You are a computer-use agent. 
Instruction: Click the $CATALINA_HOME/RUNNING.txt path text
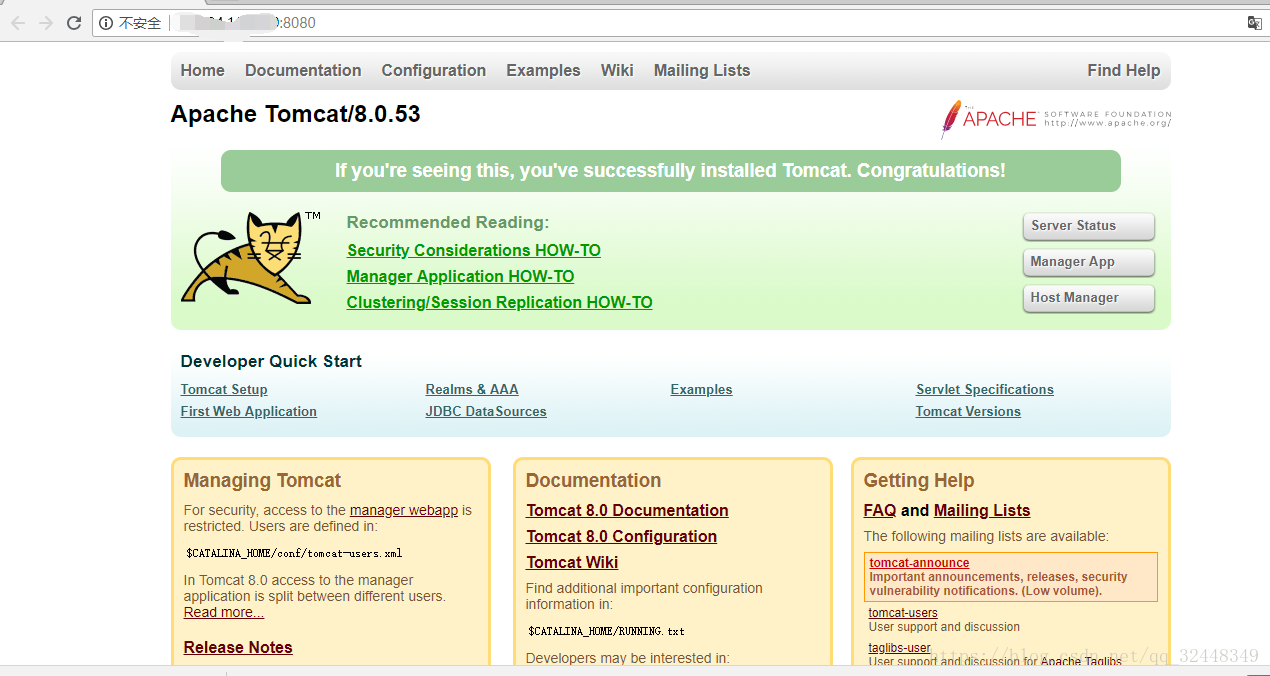click(606, 631)
